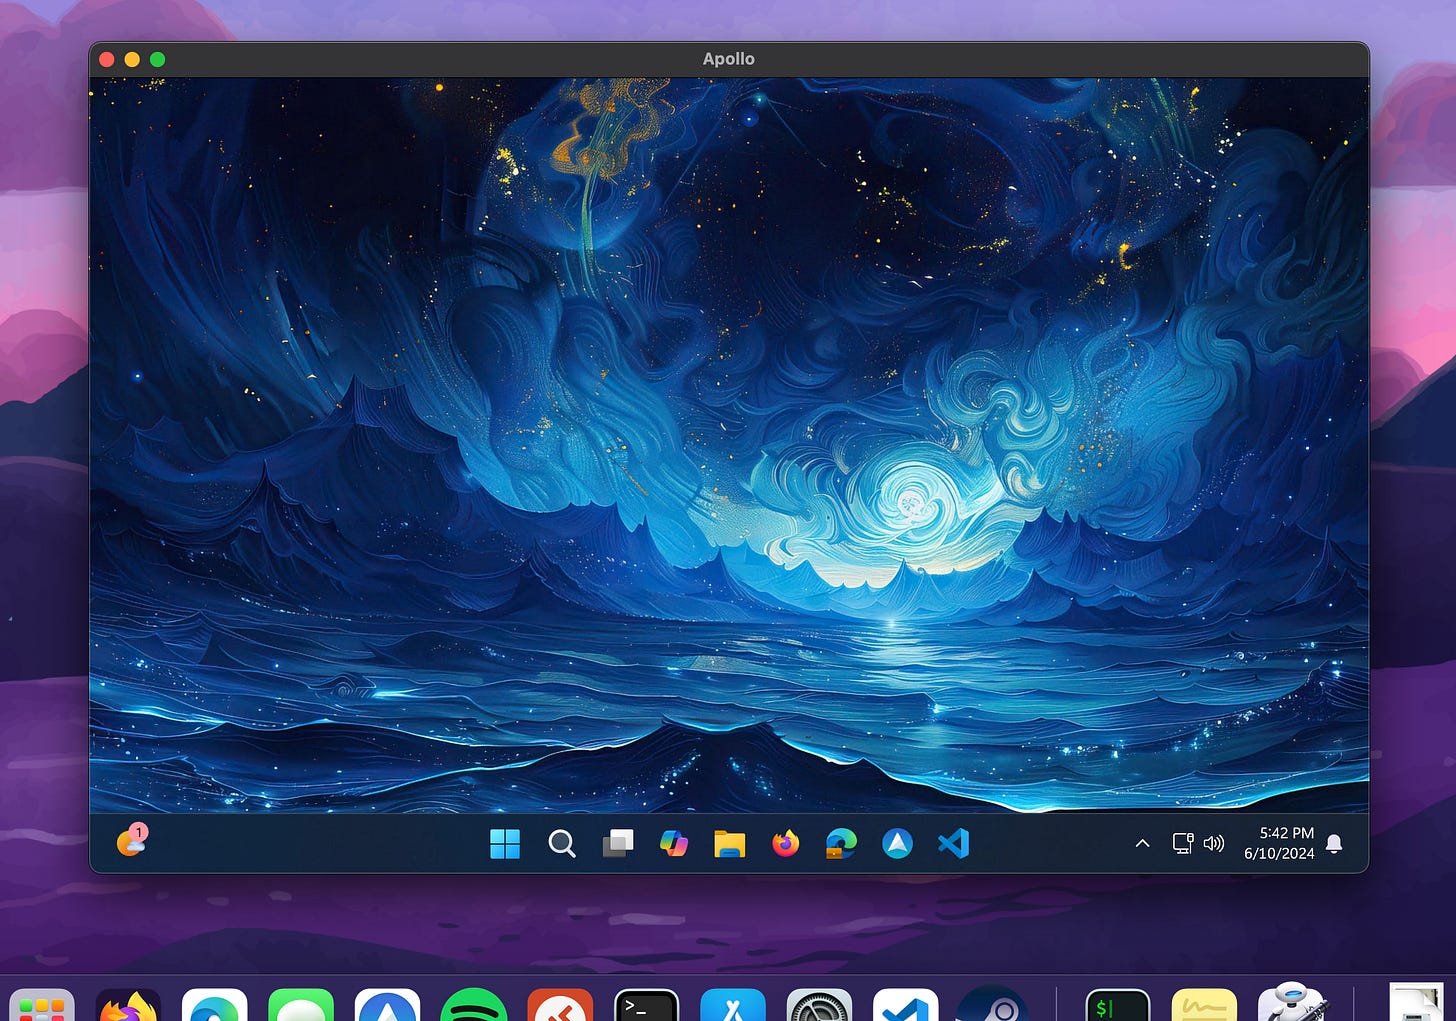Minimize the Apollo window
Image resolution: width=1456 pixels, height=1021 pixels.
pyautogui.click(x=132, y=59)
